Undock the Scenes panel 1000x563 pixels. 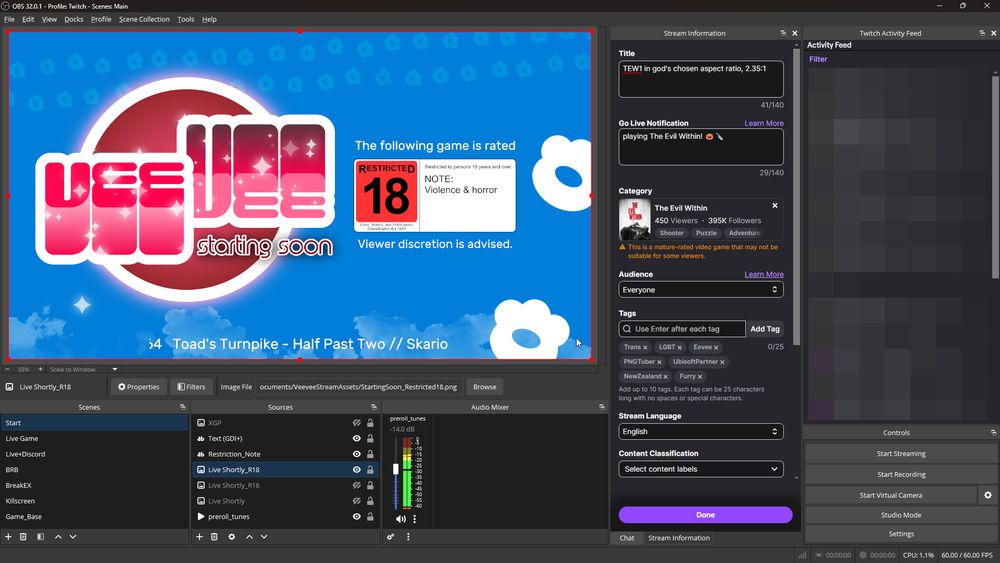coord(182,407)
